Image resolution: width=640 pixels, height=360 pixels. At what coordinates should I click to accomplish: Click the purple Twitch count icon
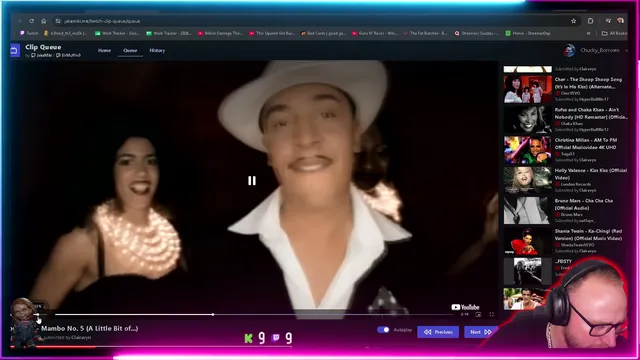pyautogui.click(x=276, y=338)
